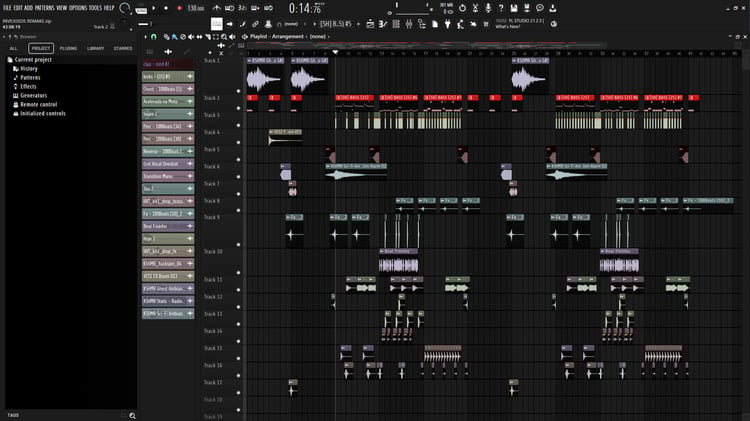Toggle the mute dot for Track 5

pyautogui.click(x=238, y=159)
